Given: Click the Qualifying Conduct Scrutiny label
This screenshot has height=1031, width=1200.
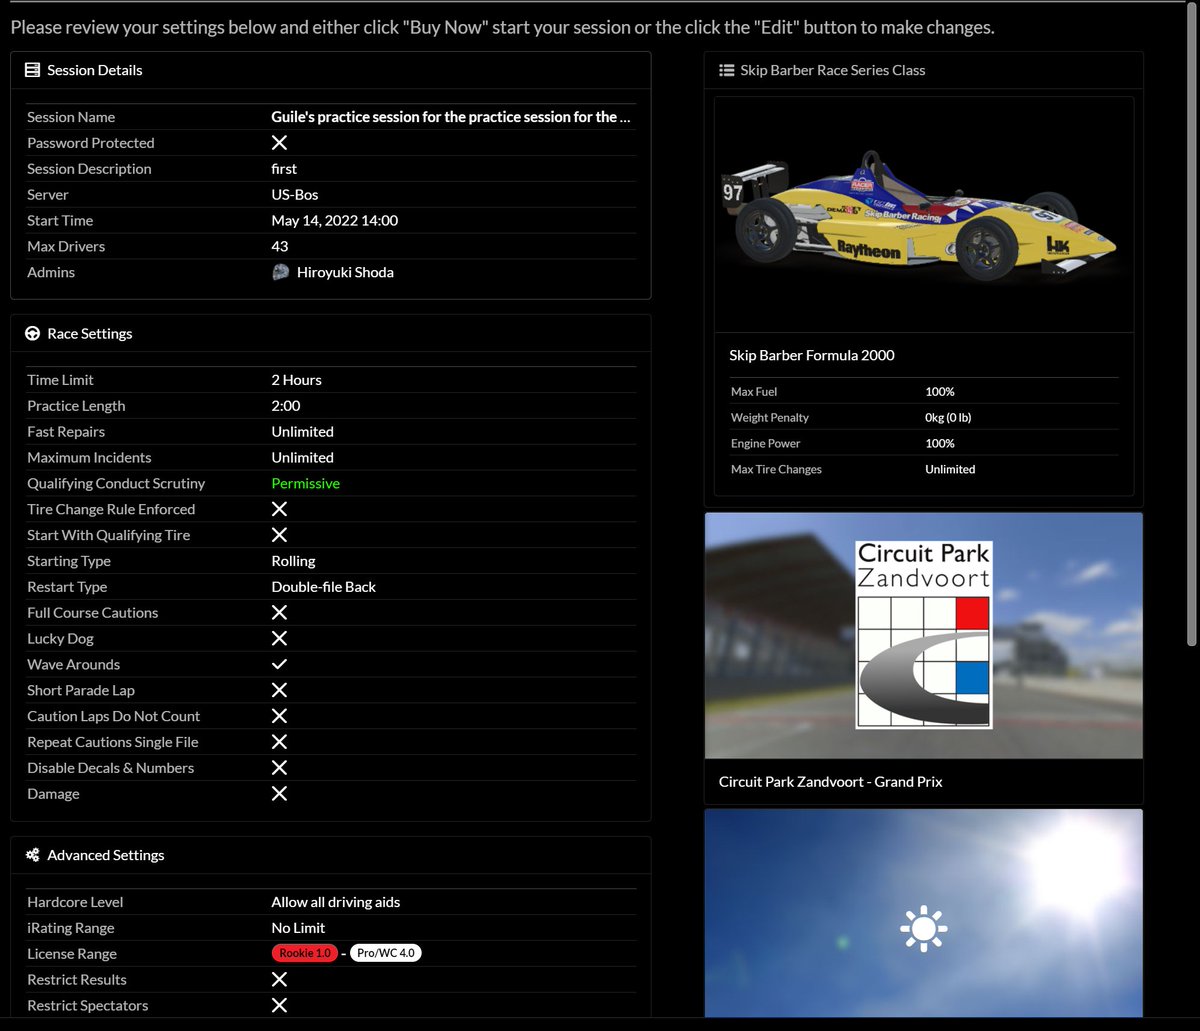Looking at the screenshot, I should coord(116,483).
